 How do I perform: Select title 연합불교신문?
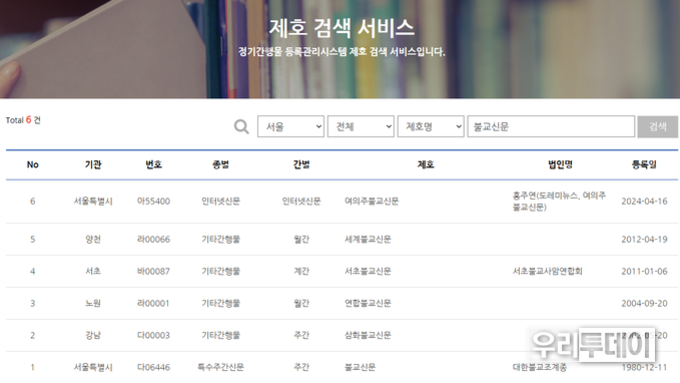pyautogui.click(x=368, y=304)
